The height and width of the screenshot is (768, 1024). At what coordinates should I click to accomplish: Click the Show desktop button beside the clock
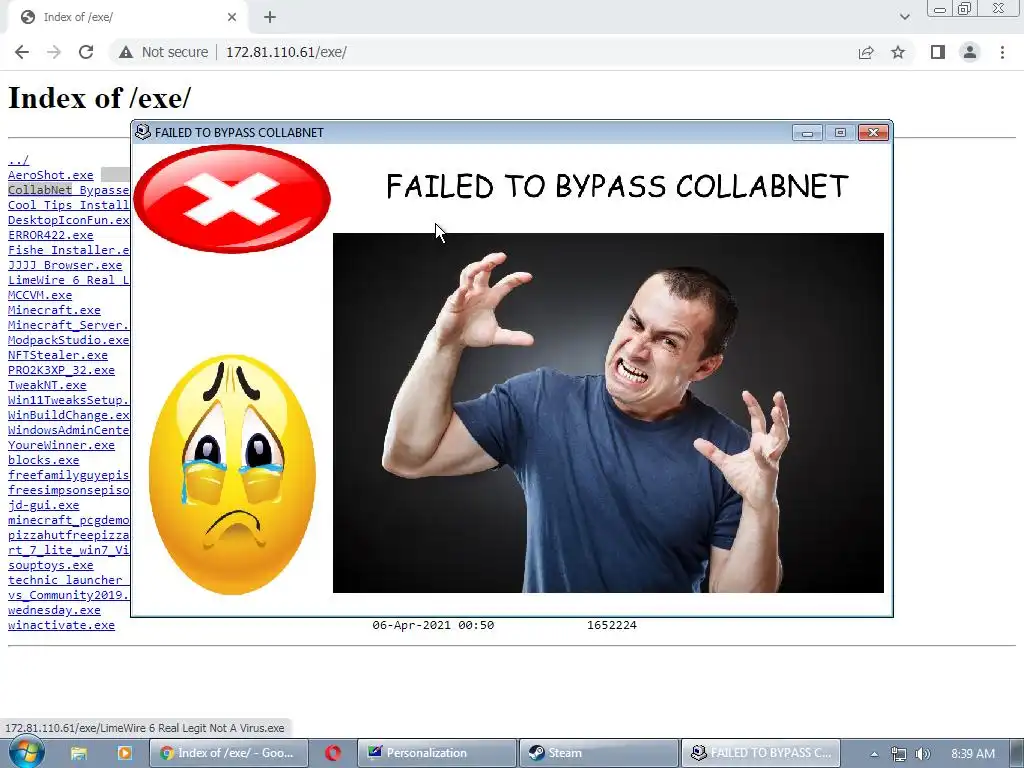click(1016, 753)
